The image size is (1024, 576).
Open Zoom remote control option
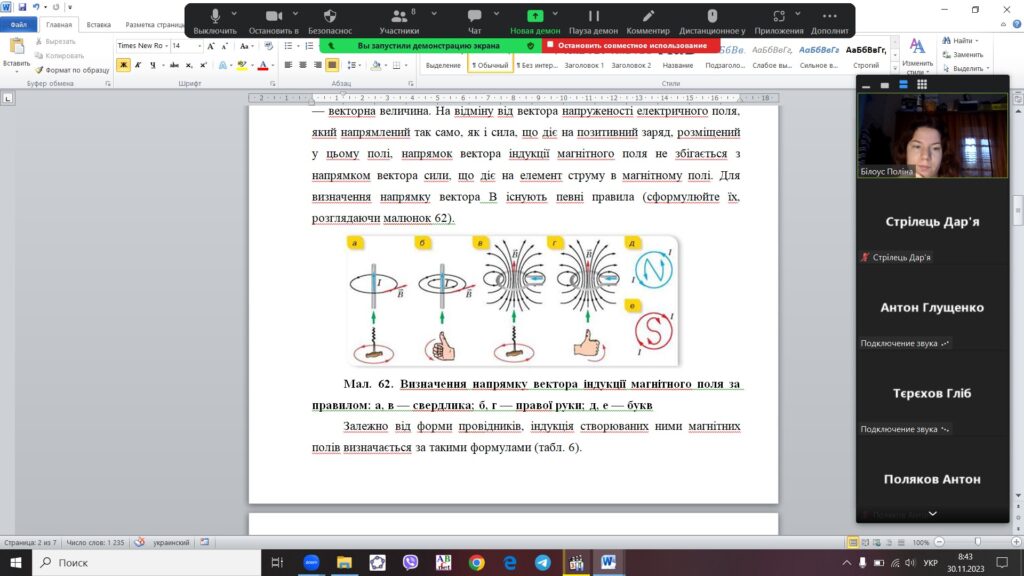point(712,21)
